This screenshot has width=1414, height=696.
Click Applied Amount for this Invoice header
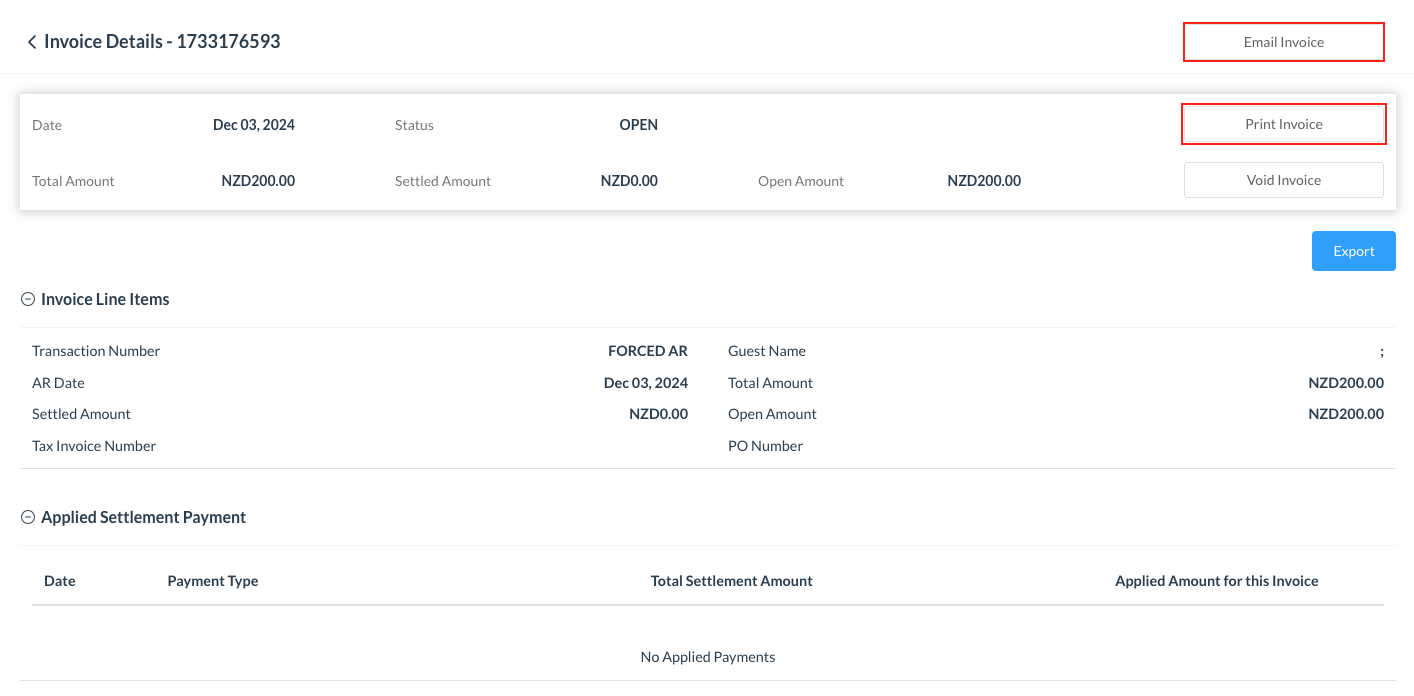click(x=1216, y=581)
